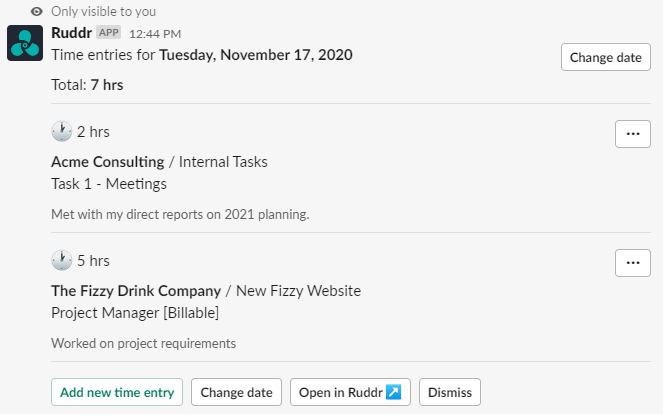The width and height of the screenshot is (663, 419).
Task: Click the Open in Ruddr button
Action: pyautogui.click(x=350, y=392)
